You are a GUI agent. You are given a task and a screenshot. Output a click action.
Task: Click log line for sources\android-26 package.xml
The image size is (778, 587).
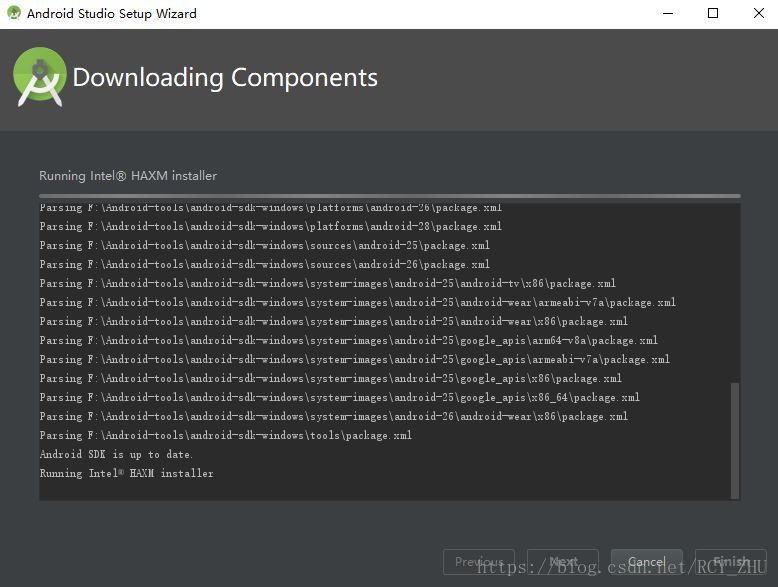click(x=264, y=264)
